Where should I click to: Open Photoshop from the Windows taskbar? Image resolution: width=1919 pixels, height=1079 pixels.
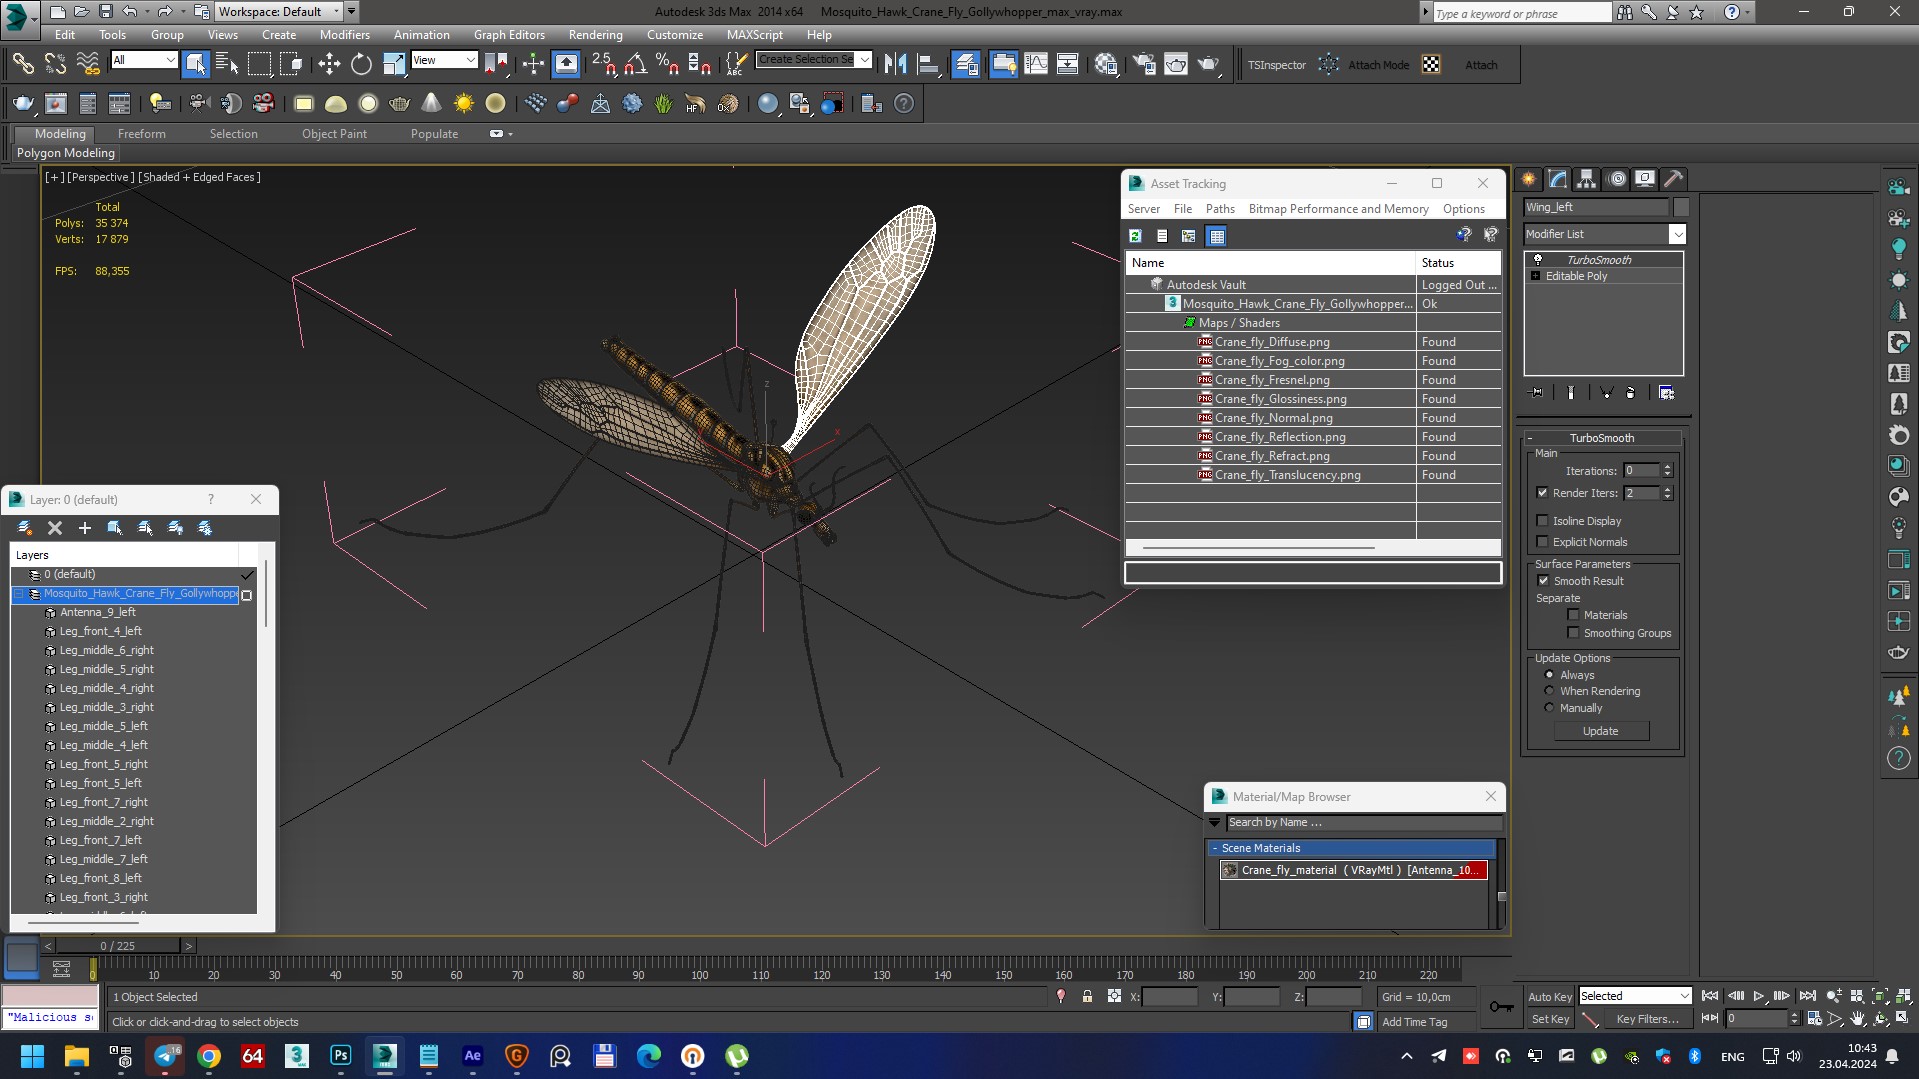341,1056
